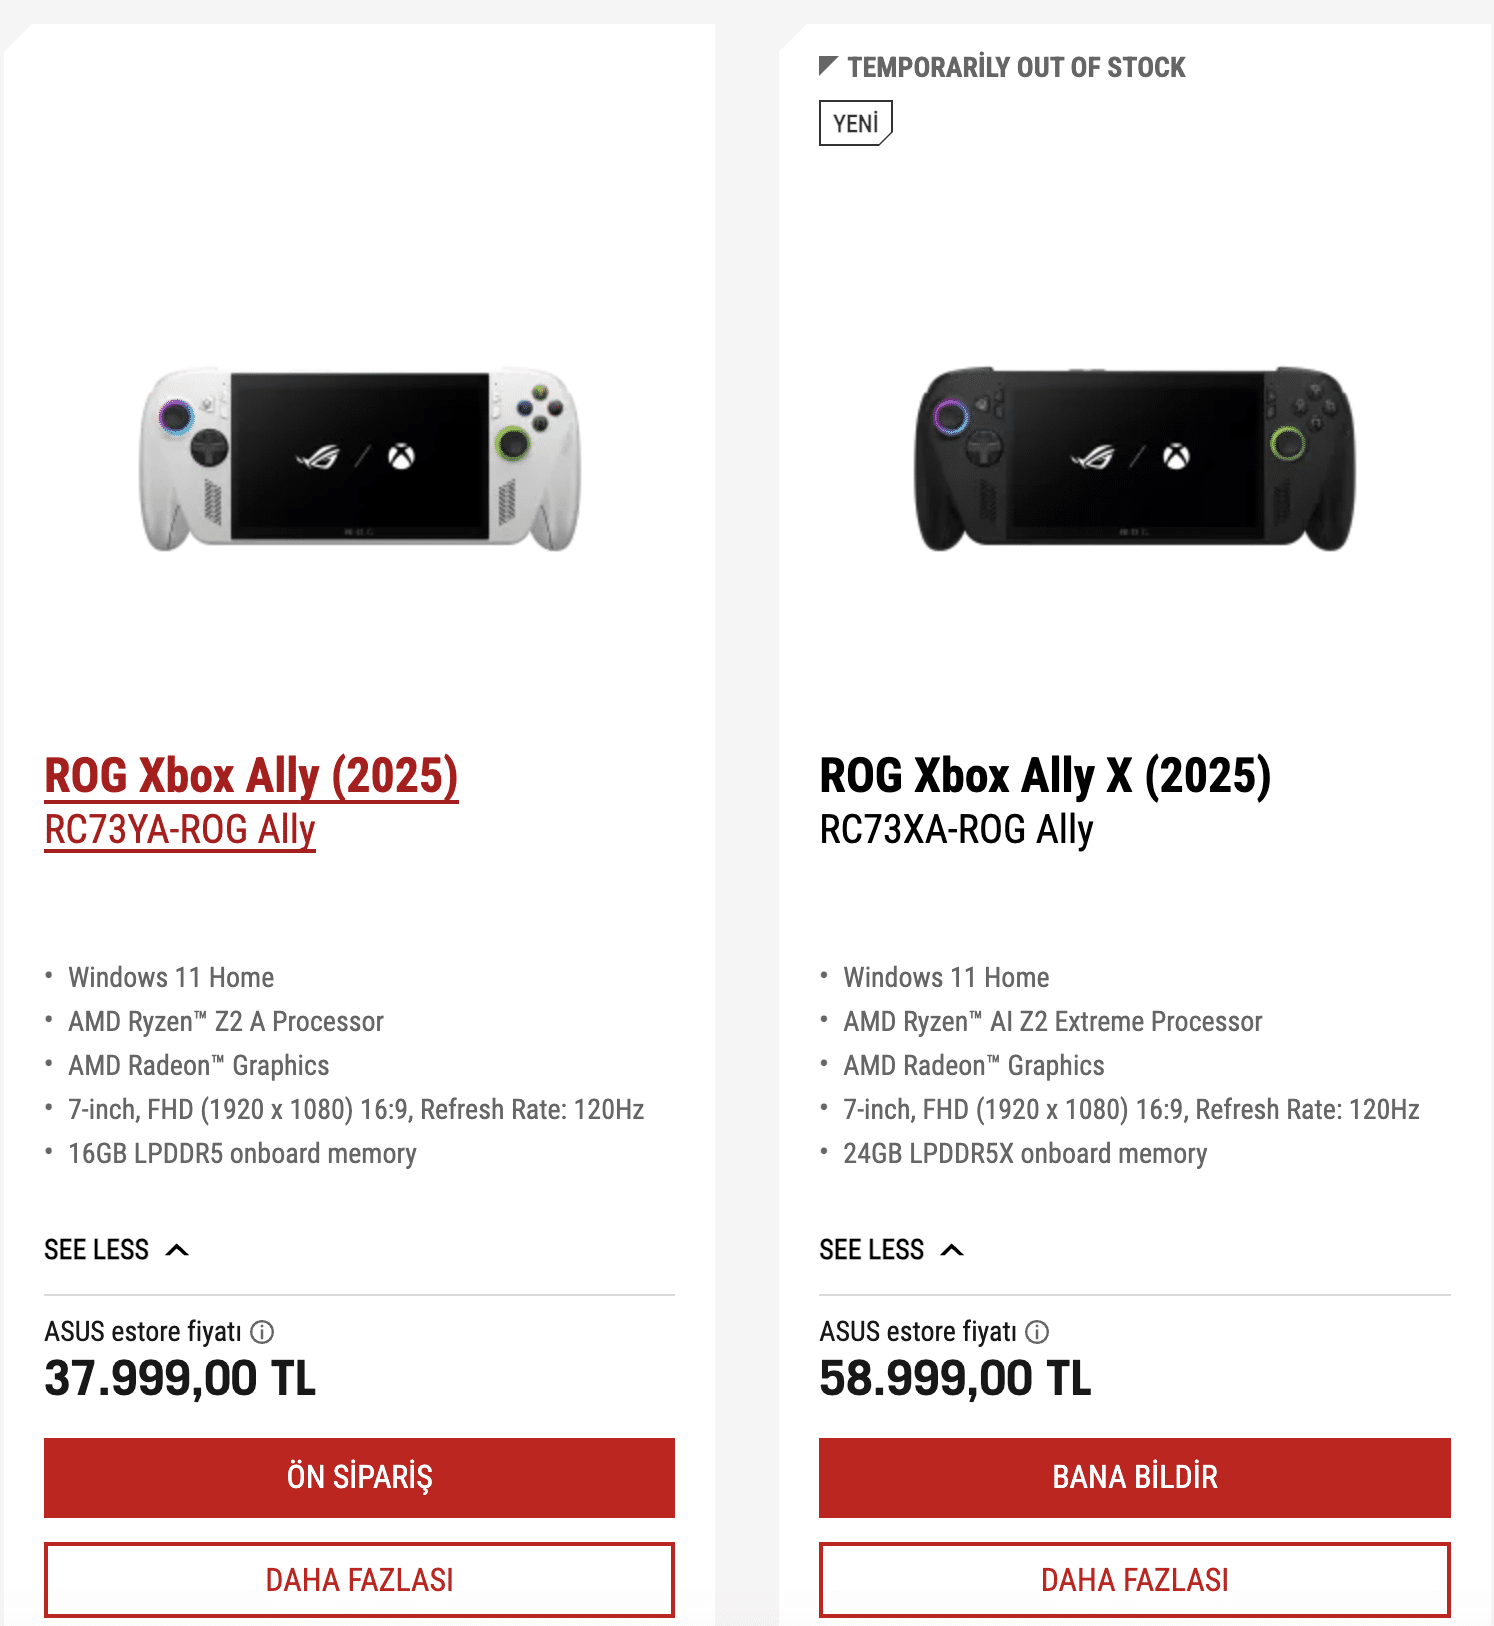The image size is (1494, 1626).
Task: Click info icon beside 58.999,00 TL estore price label
Action: pyautogui.click(x=1037, y=1332)
